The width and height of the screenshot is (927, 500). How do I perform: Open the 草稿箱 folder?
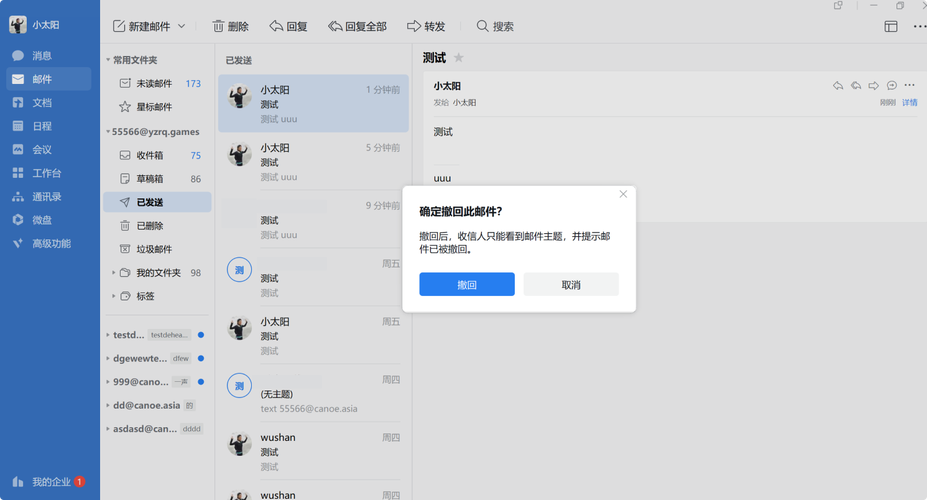[157, 178]
